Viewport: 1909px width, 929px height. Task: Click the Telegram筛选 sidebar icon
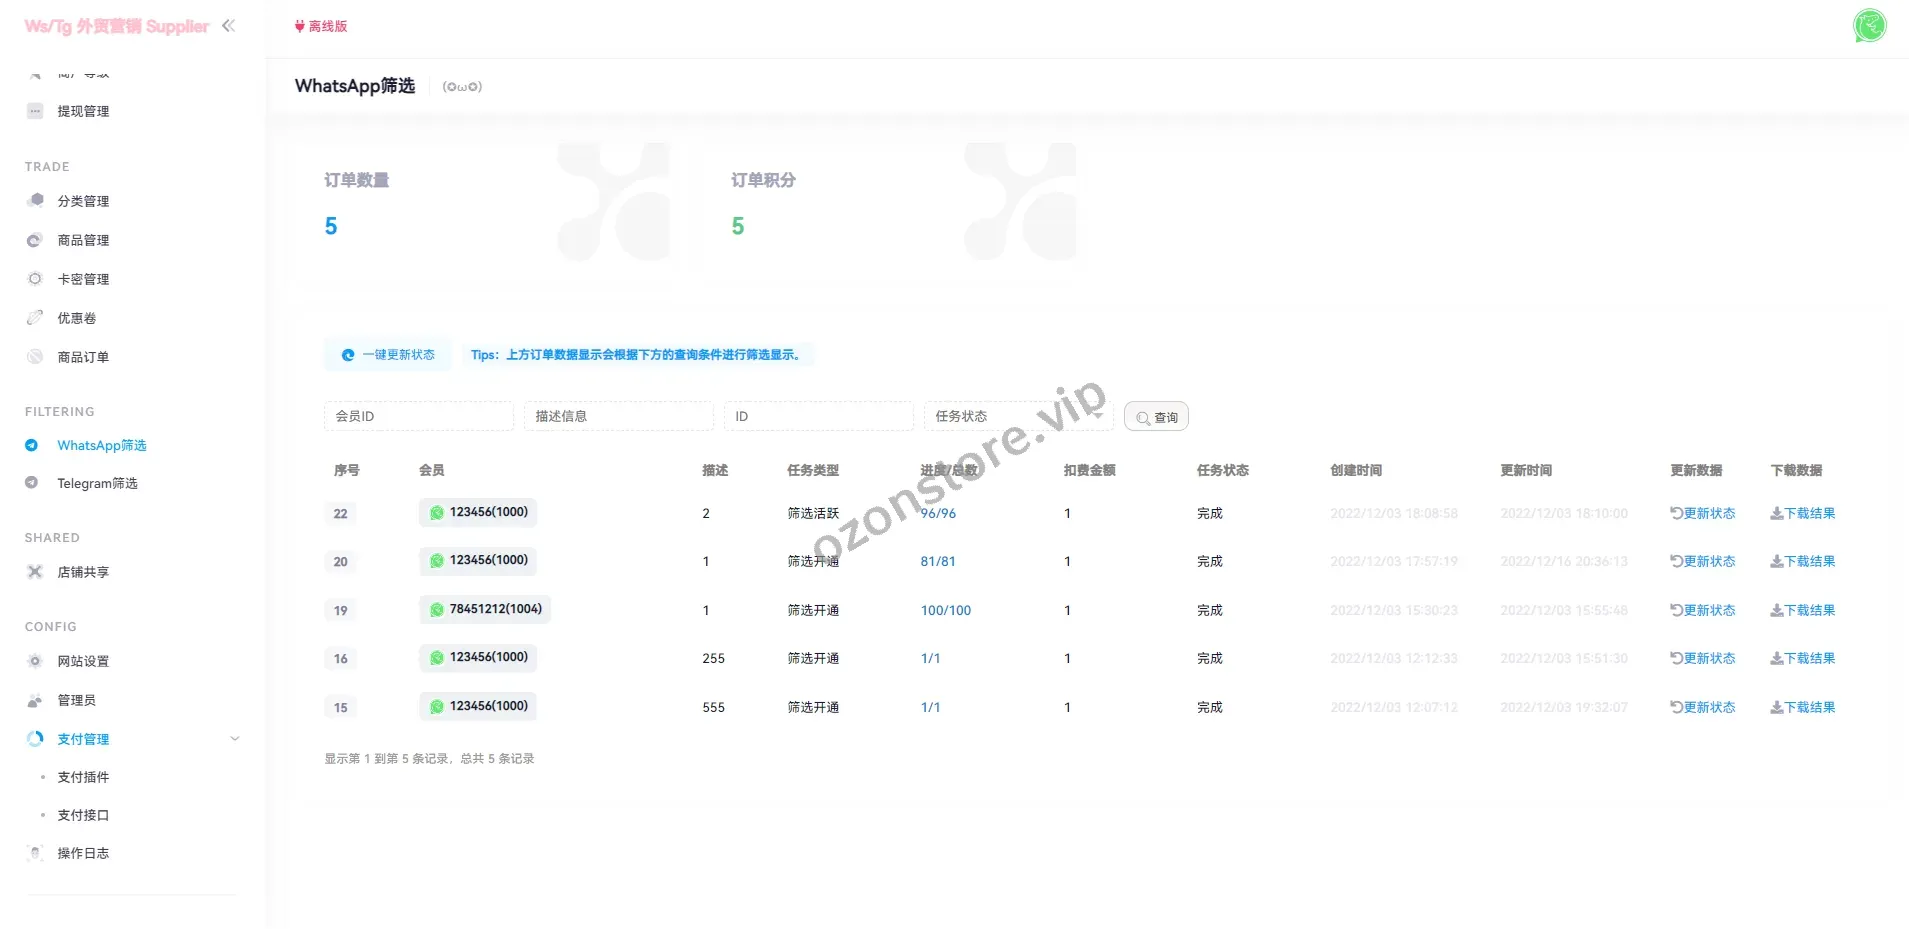coord(32,483)
